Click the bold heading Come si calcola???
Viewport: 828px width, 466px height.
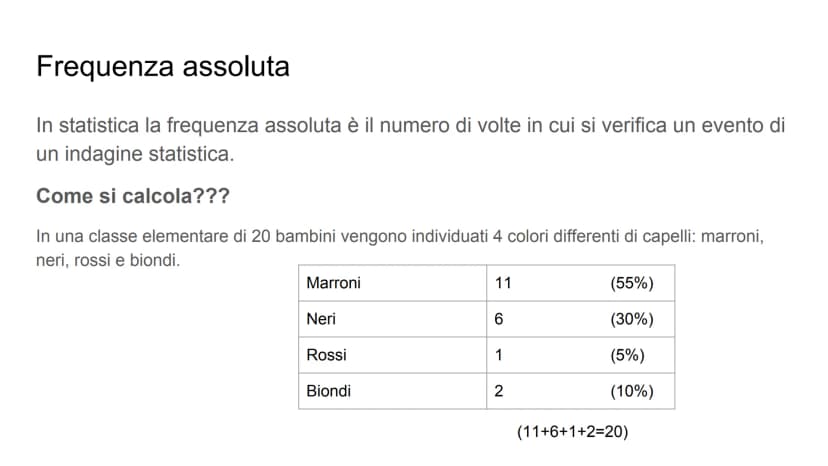tap(133, 196)
